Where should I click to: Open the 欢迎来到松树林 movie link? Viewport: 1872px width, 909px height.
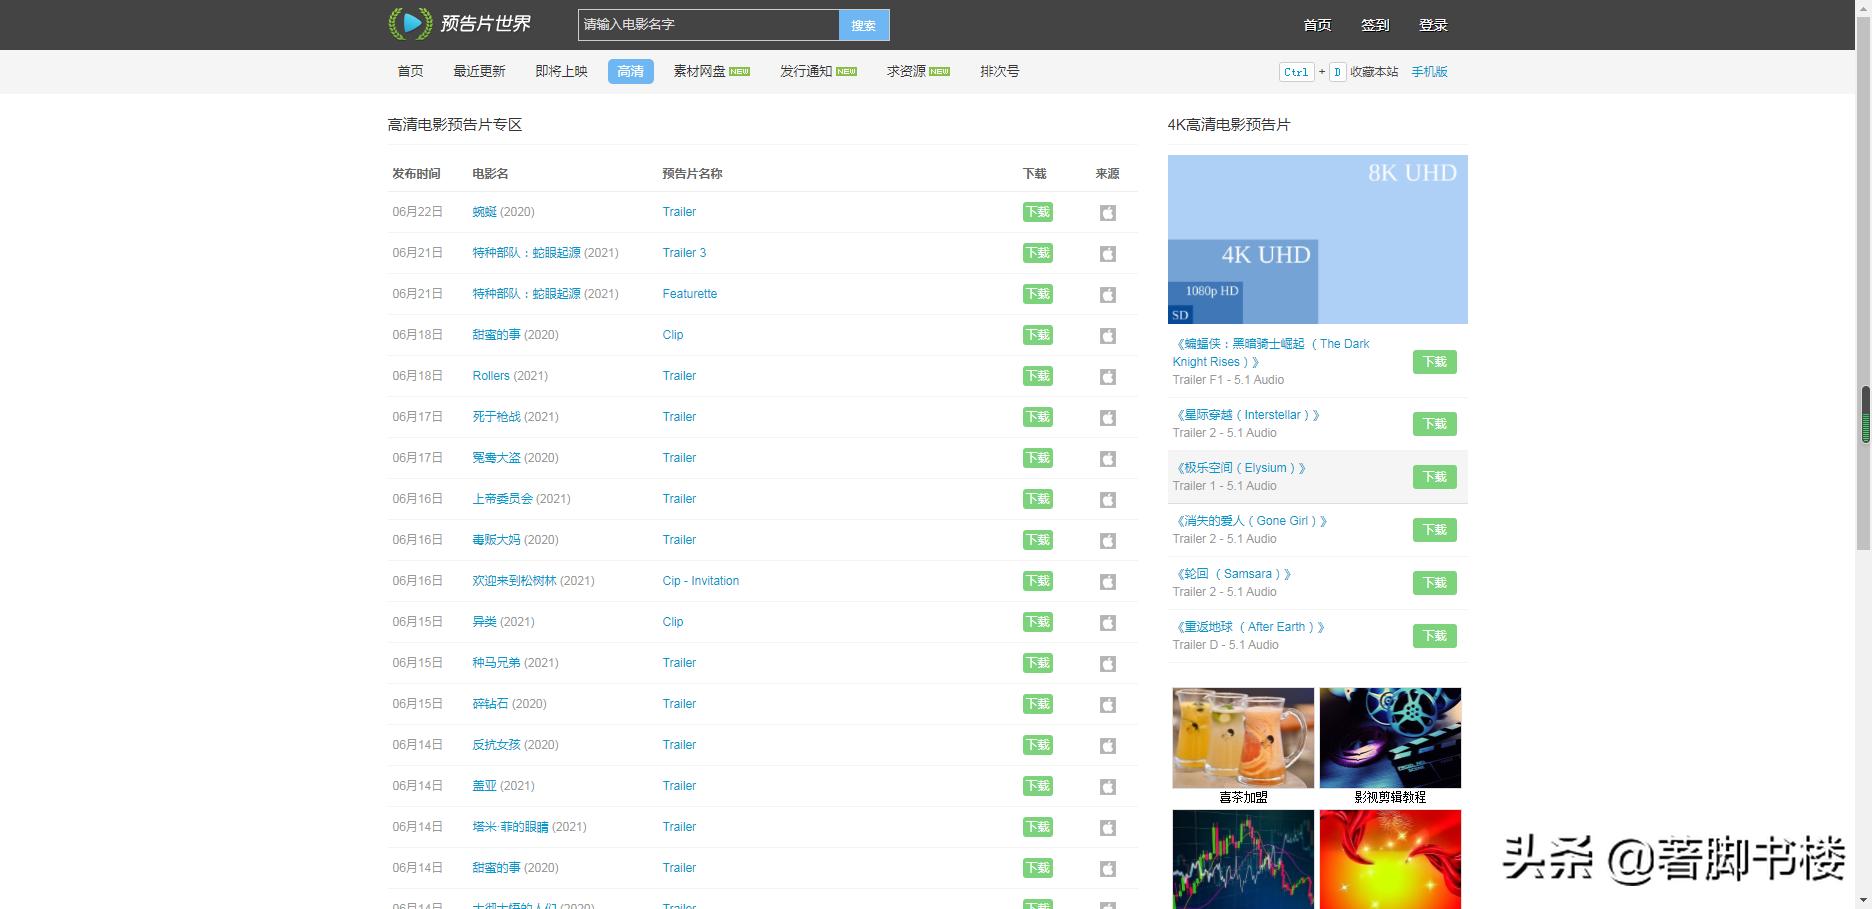[514, 581]
